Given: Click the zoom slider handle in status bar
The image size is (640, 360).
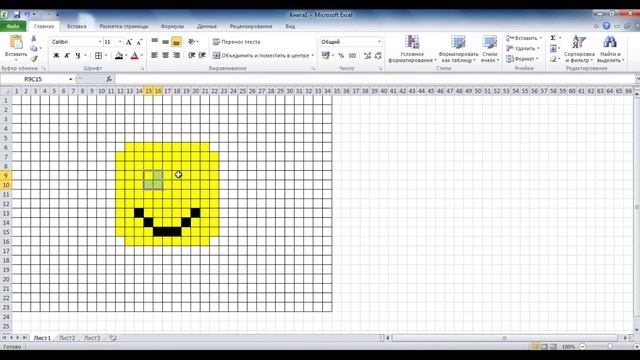Looking at the screenshot, I should (610, 347).
